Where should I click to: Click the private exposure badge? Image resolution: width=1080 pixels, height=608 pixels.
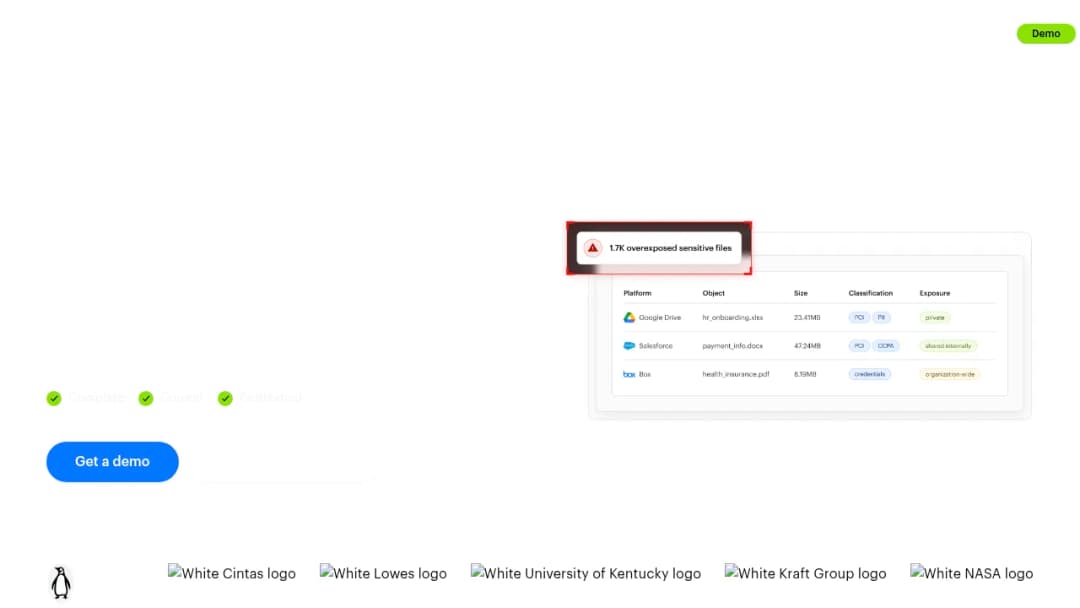(x=935, y=317)
